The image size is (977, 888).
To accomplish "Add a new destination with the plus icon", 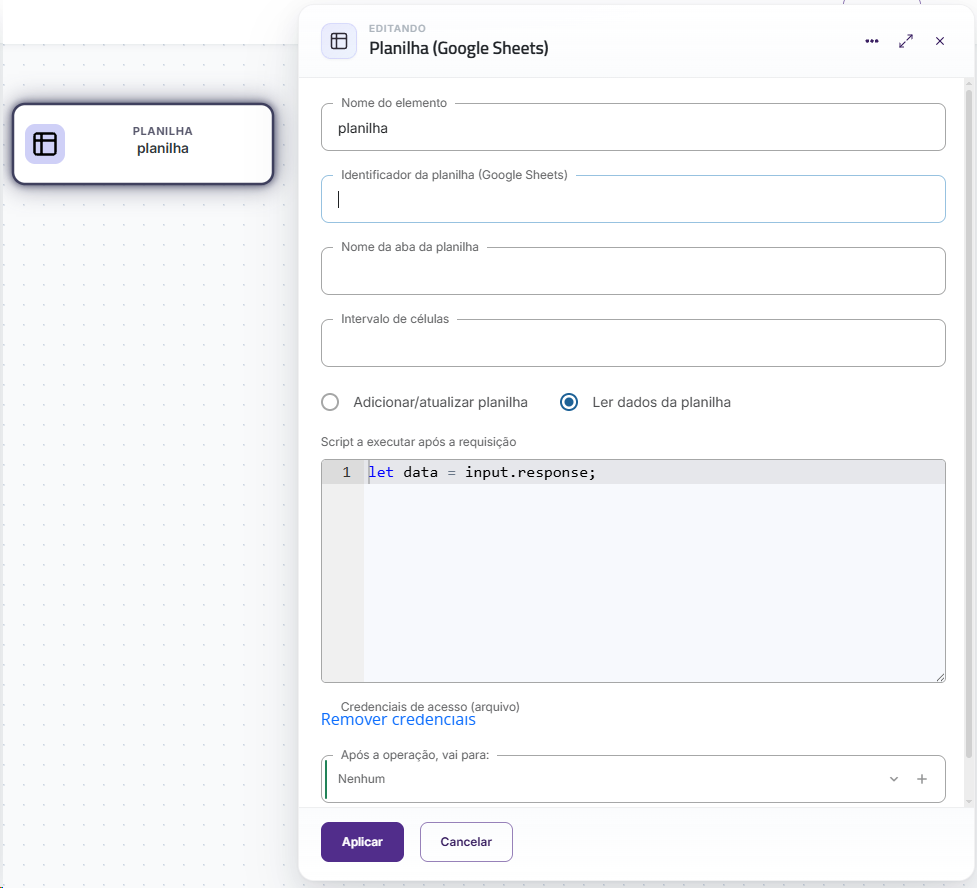I will tap(922, 779).
